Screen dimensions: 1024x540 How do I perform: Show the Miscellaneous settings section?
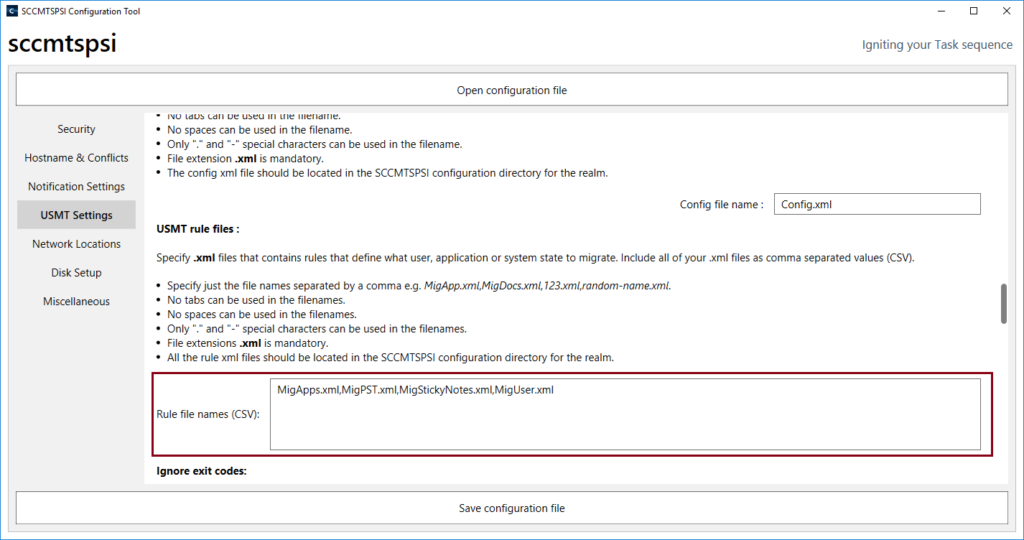[x=76, y=302]
